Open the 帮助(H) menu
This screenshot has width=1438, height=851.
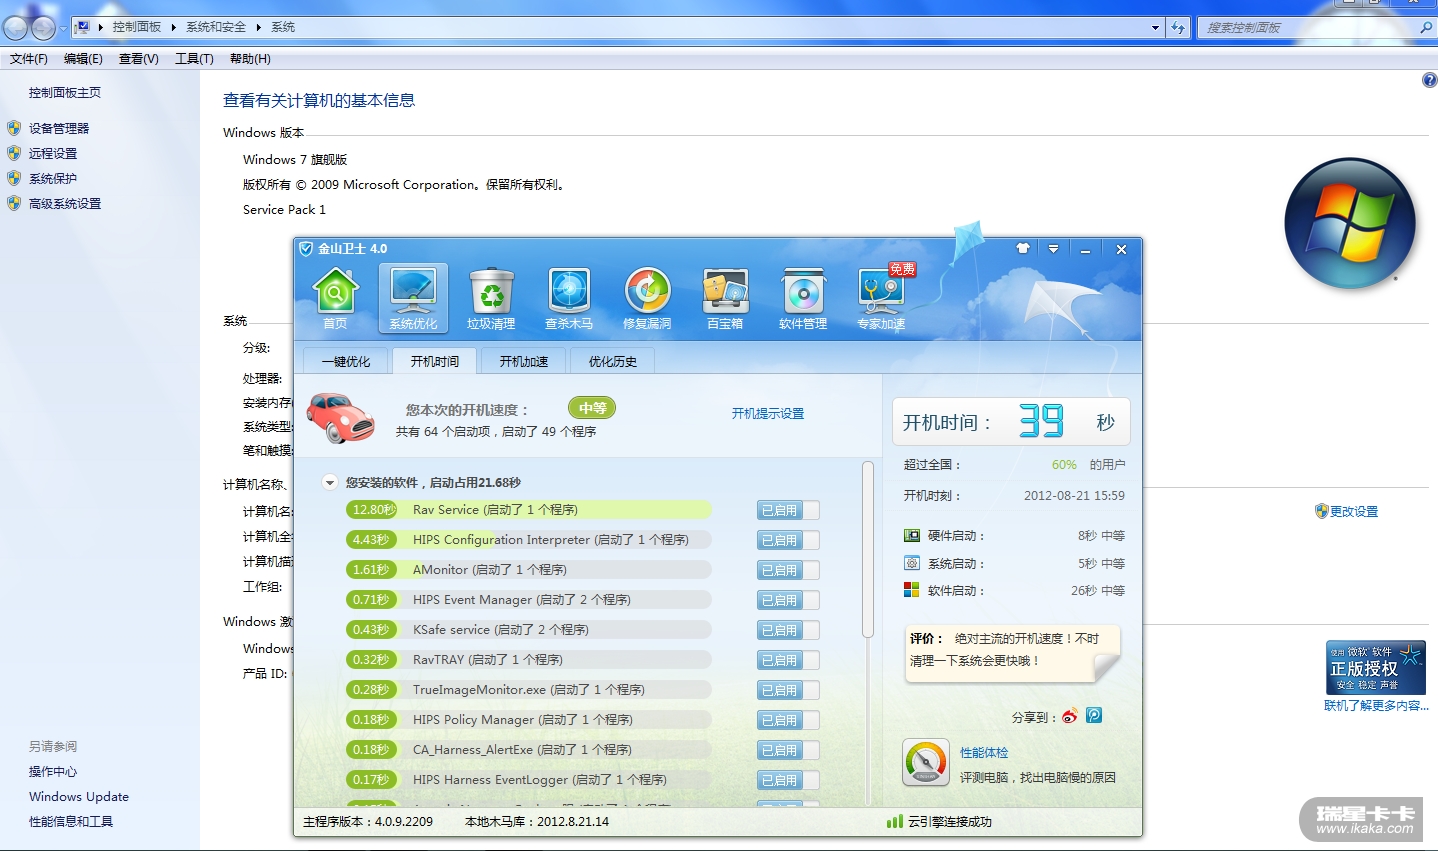[250, 59]
